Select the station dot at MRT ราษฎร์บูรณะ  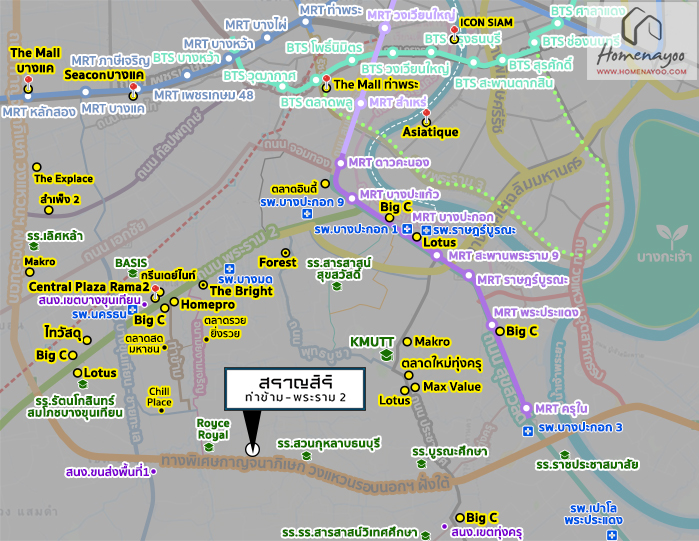[x=469, y=275]
